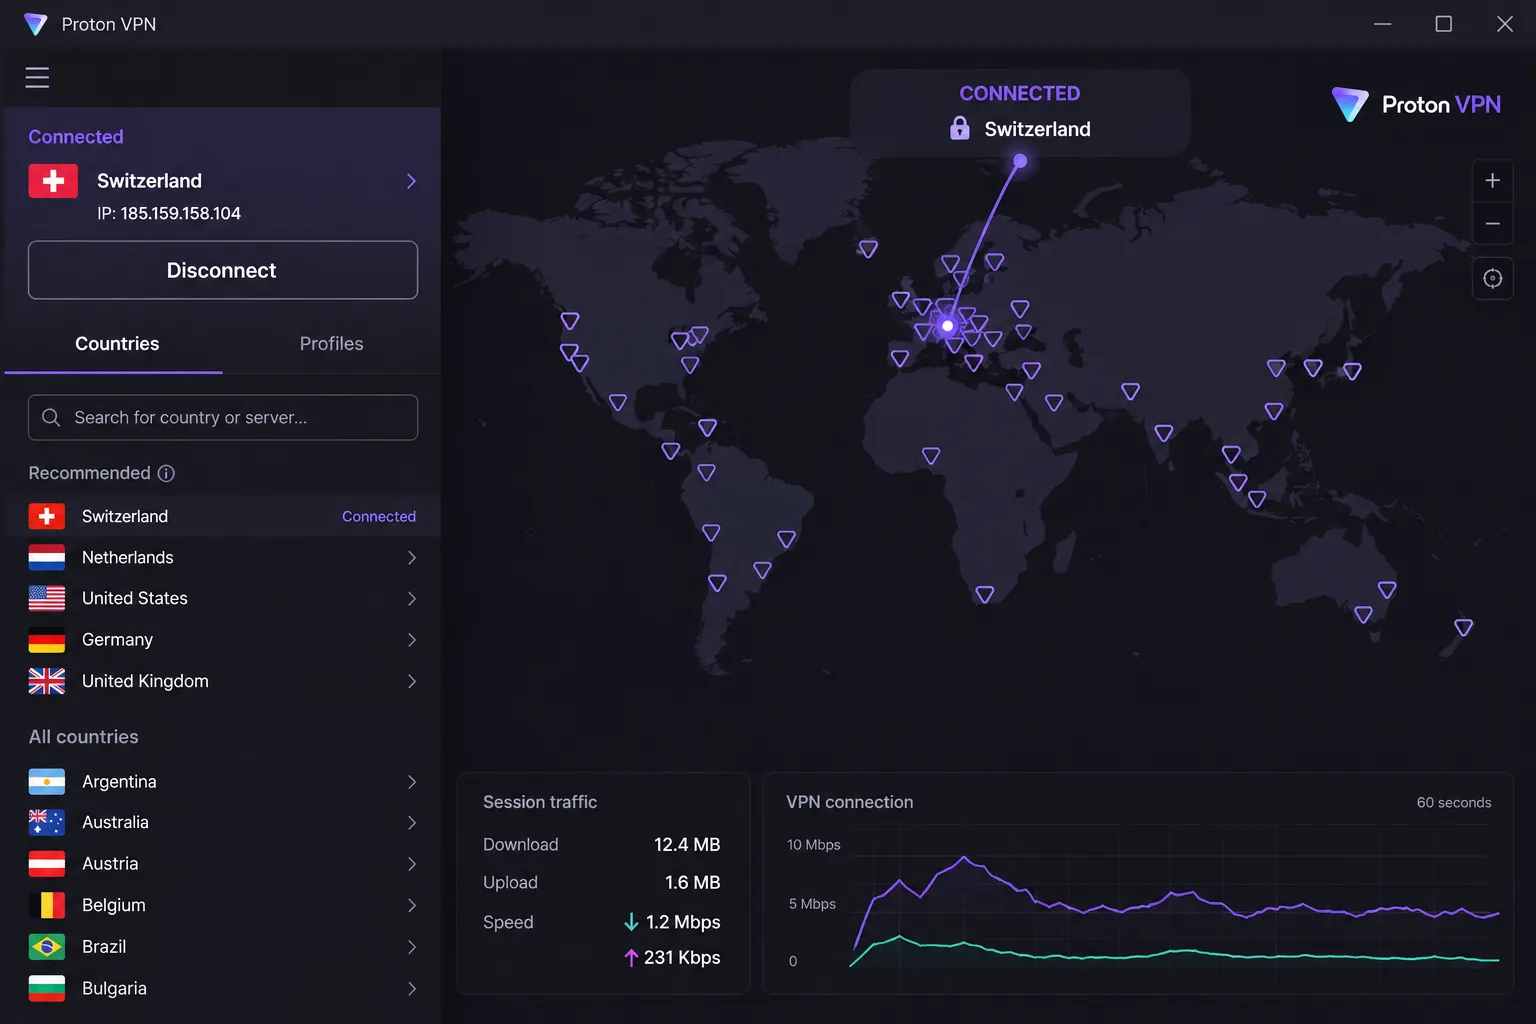Select Belgium in all countries list

(222, 905)
